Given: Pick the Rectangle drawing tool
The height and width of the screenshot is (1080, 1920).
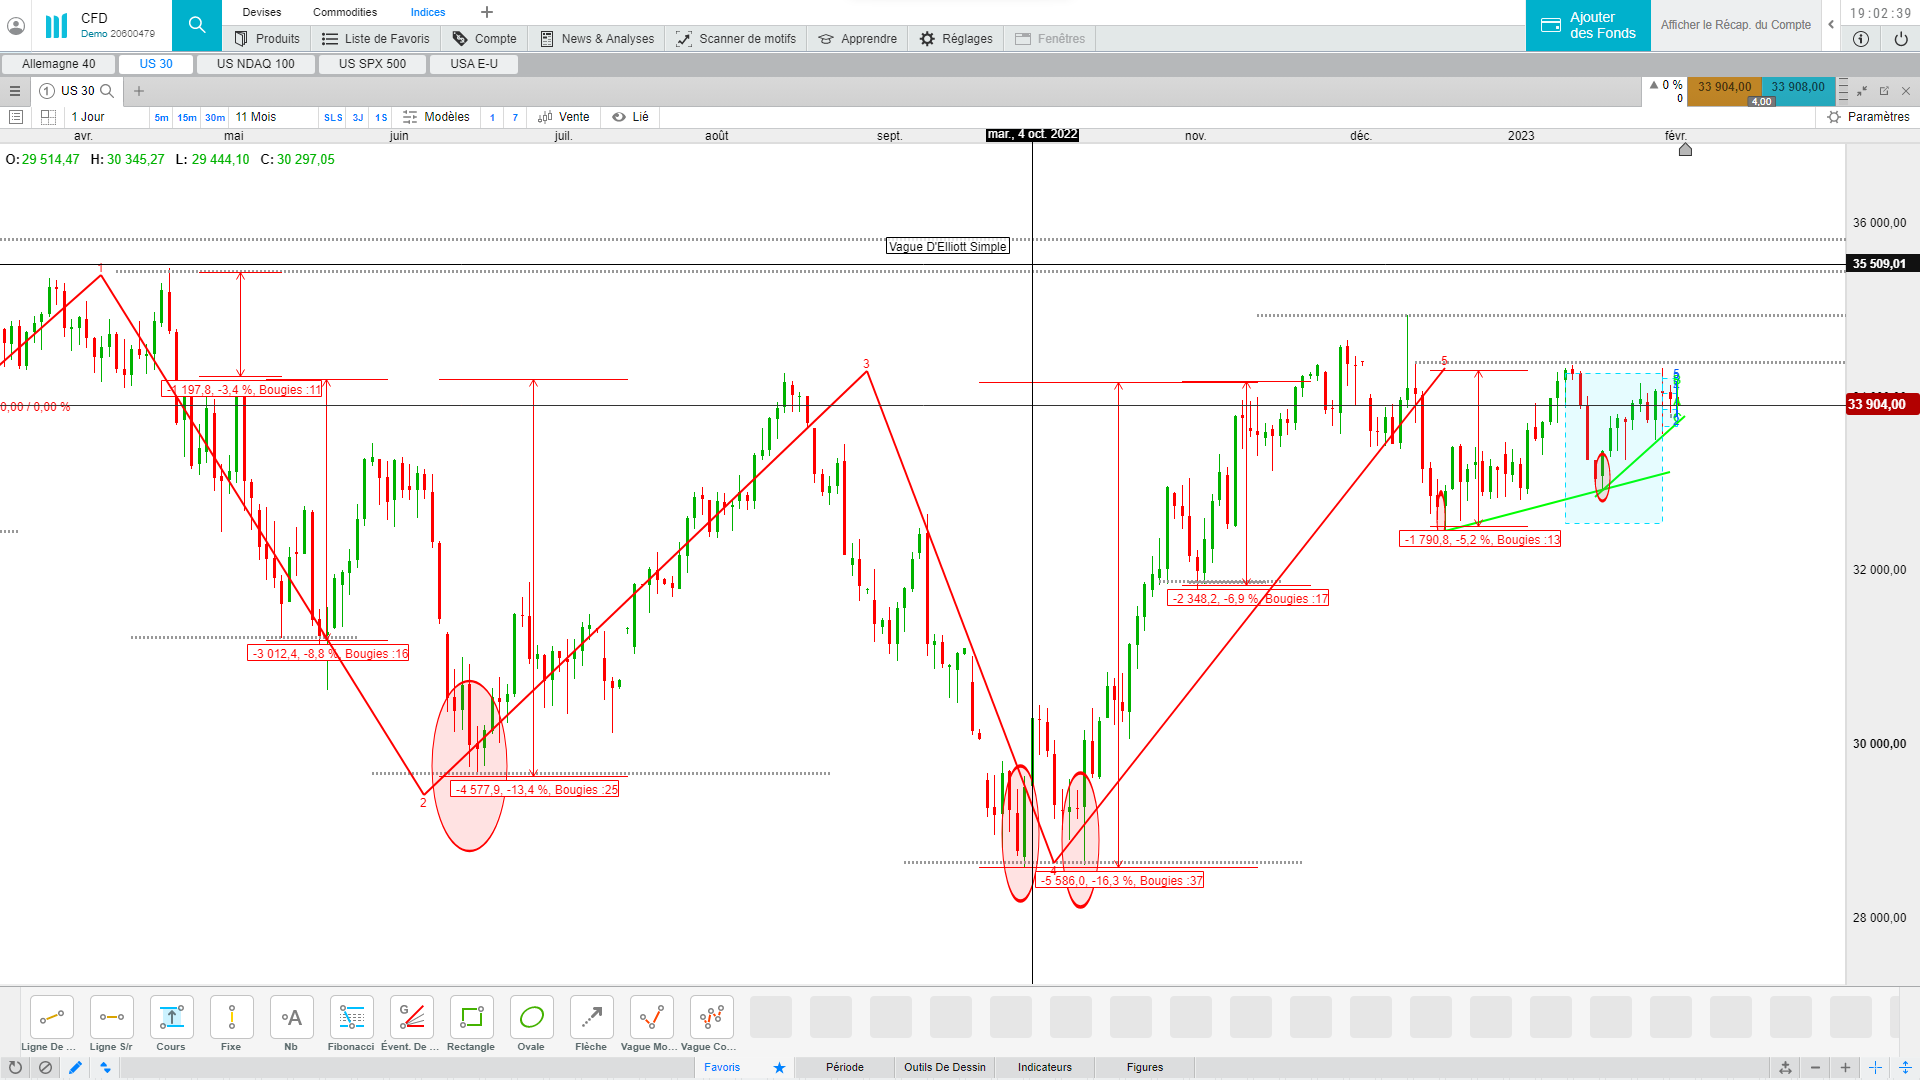Looking at the screenshot, I should click(x=471, y=1018).
